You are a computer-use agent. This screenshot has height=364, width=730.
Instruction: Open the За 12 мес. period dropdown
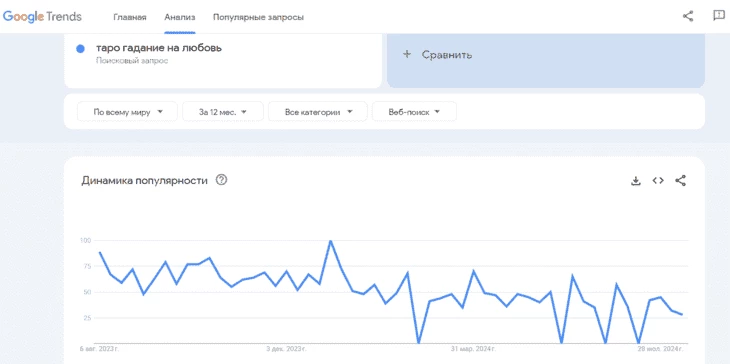pos(223,112)
